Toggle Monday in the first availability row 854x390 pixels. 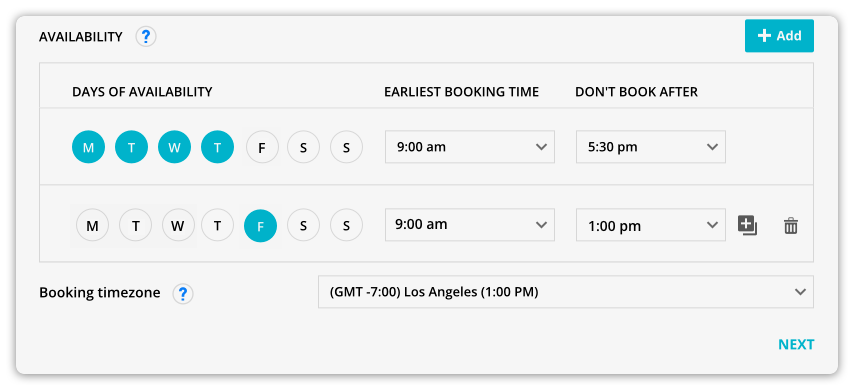tap(88, 147)
